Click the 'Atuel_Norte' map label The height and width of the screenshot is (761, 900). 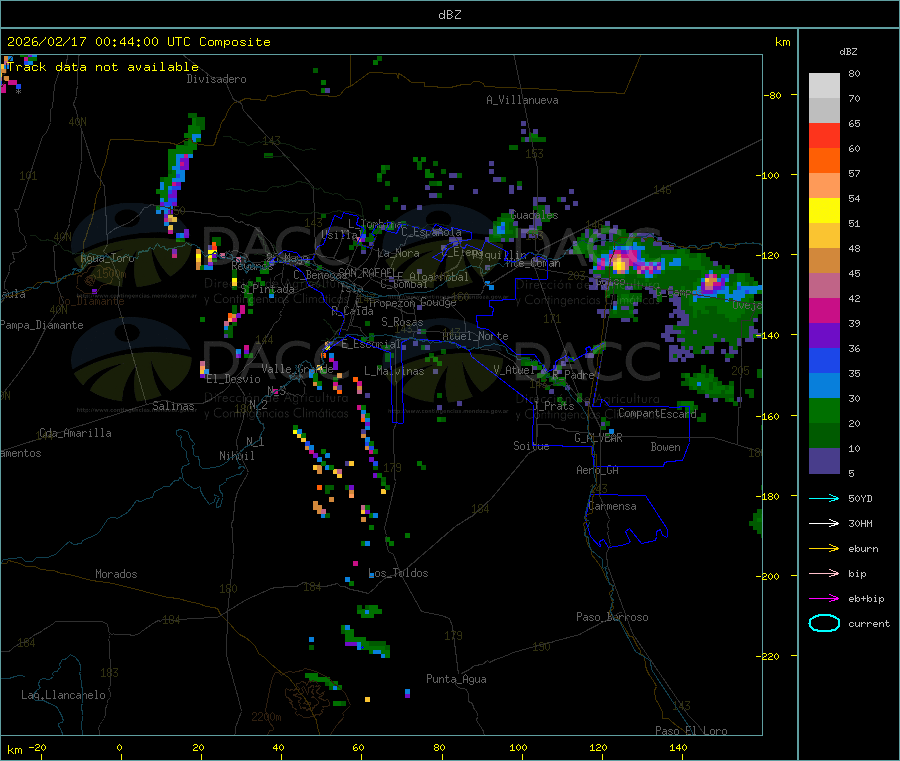[x=475, y=336]
